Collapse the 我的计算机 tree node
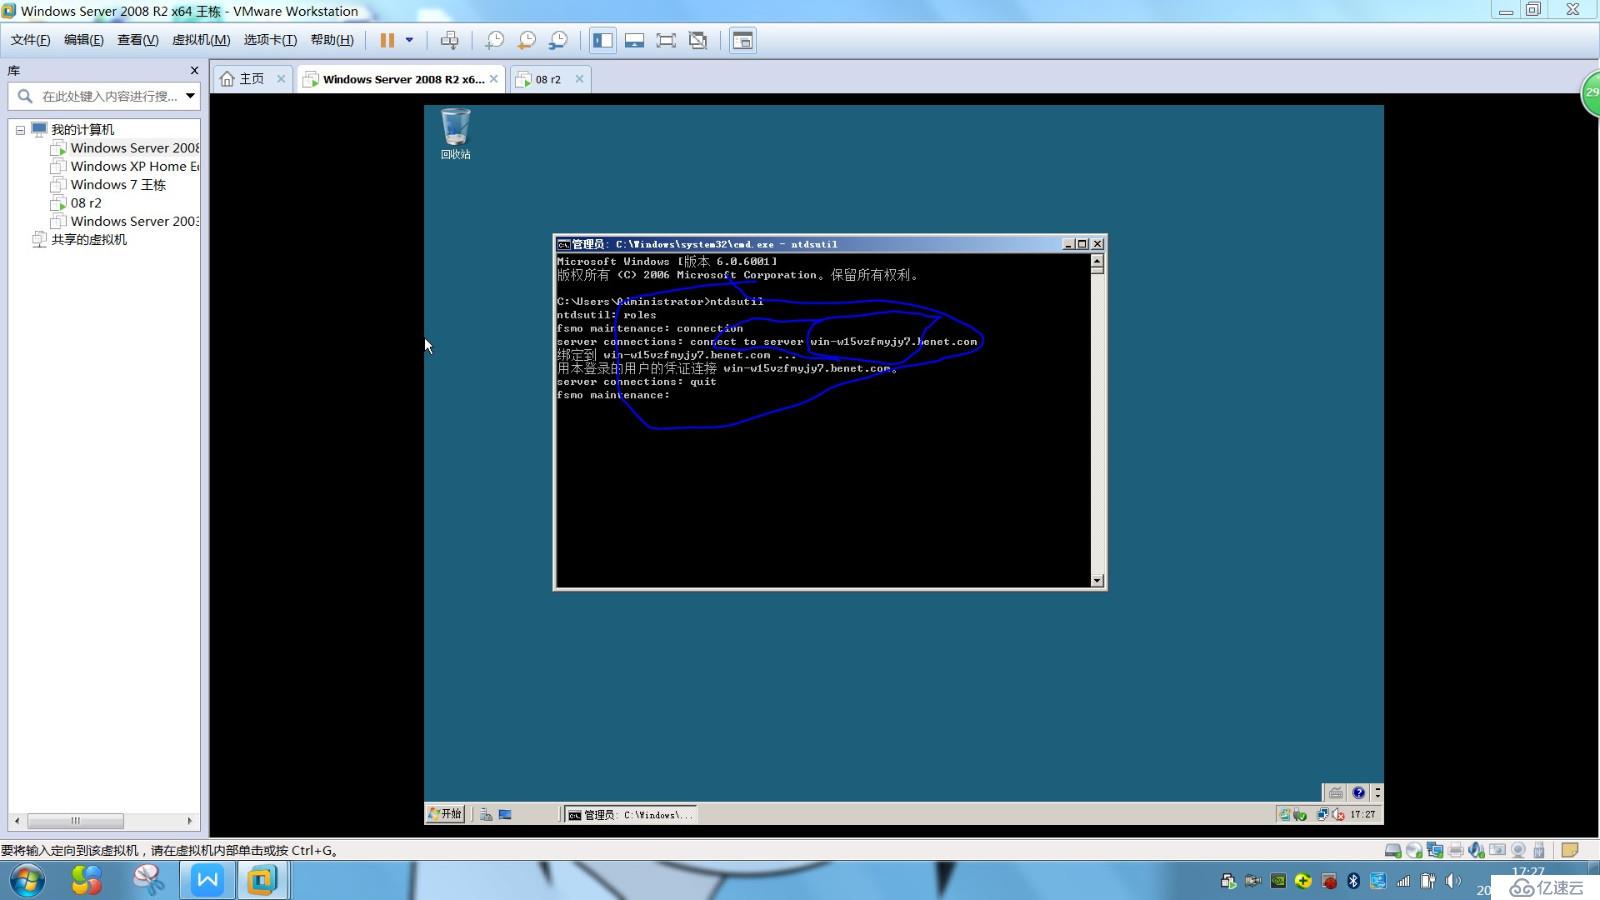Viewport: 1600px width, 900px height. (x=20, y=130)
